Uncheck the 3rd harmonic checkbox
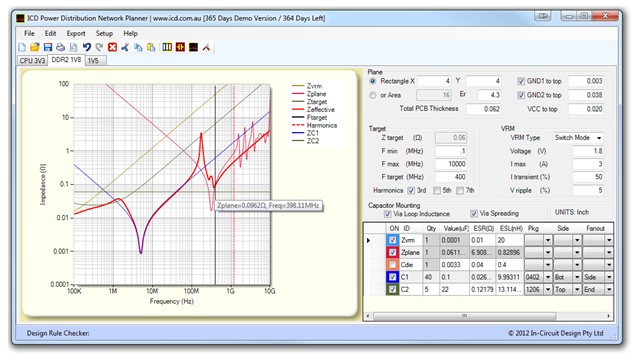This screenshot has width=639, height=361. tap(411, 190)
